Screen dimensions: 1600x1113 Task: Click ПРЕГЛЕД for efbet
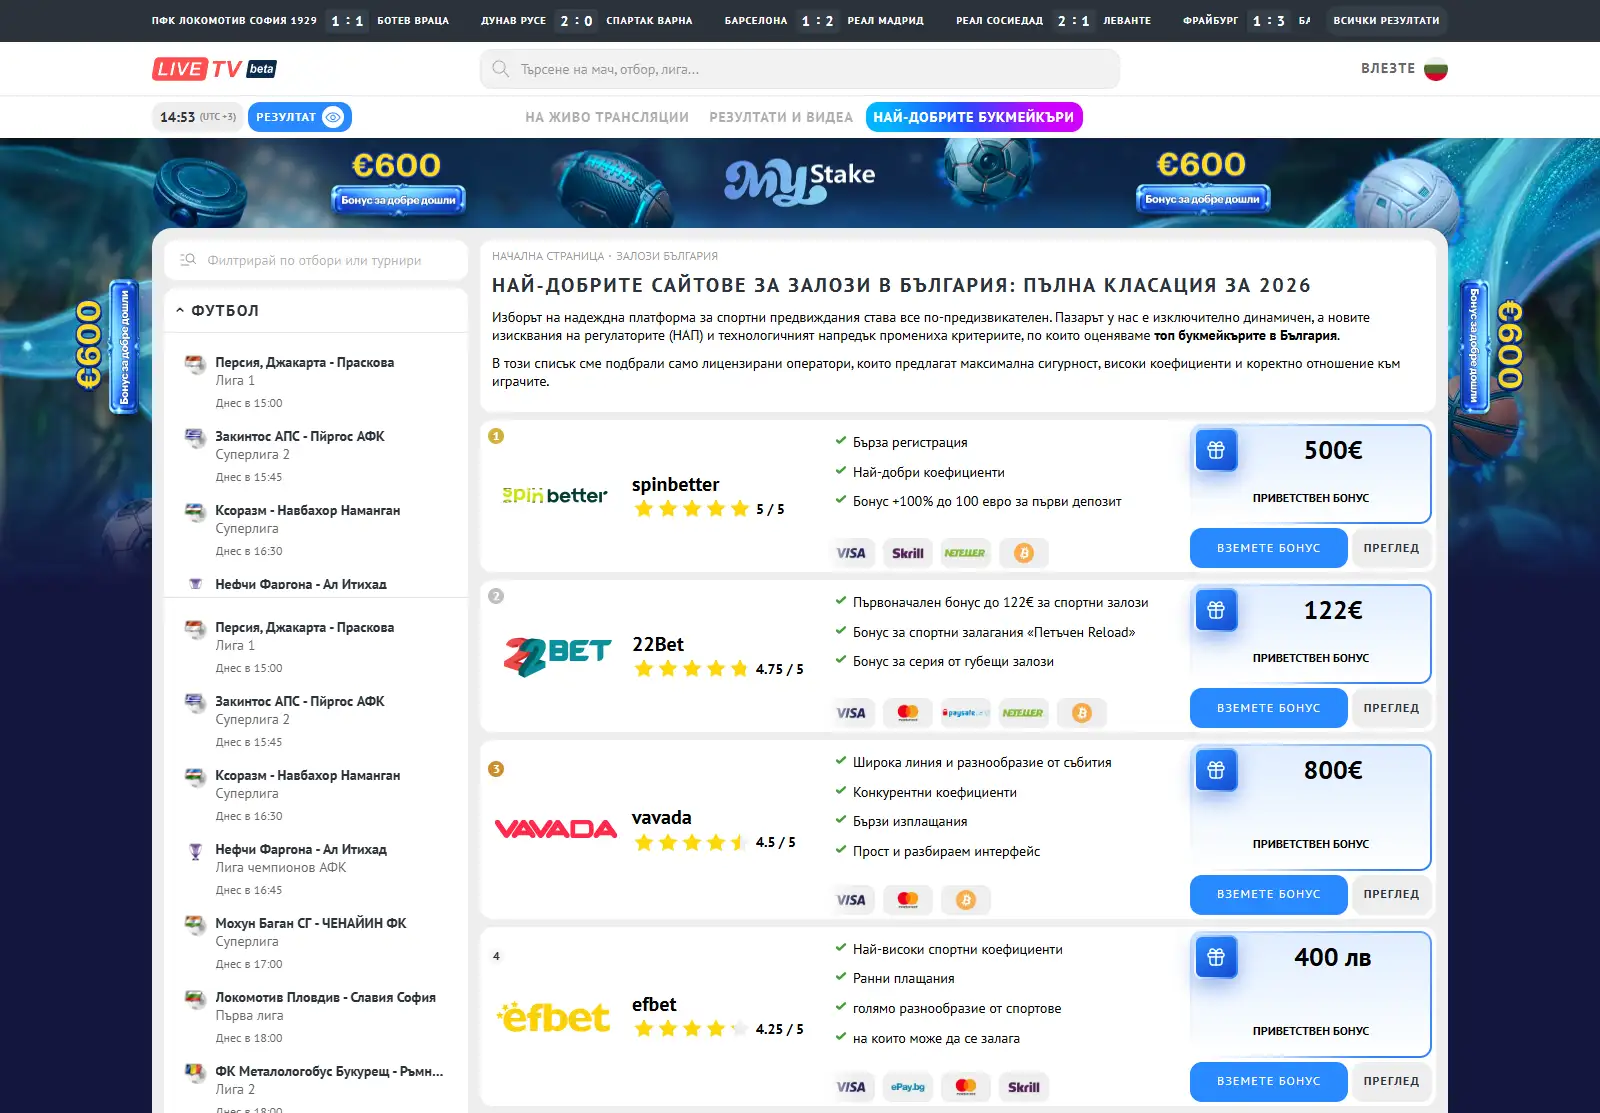(x=1391, y=1081)
